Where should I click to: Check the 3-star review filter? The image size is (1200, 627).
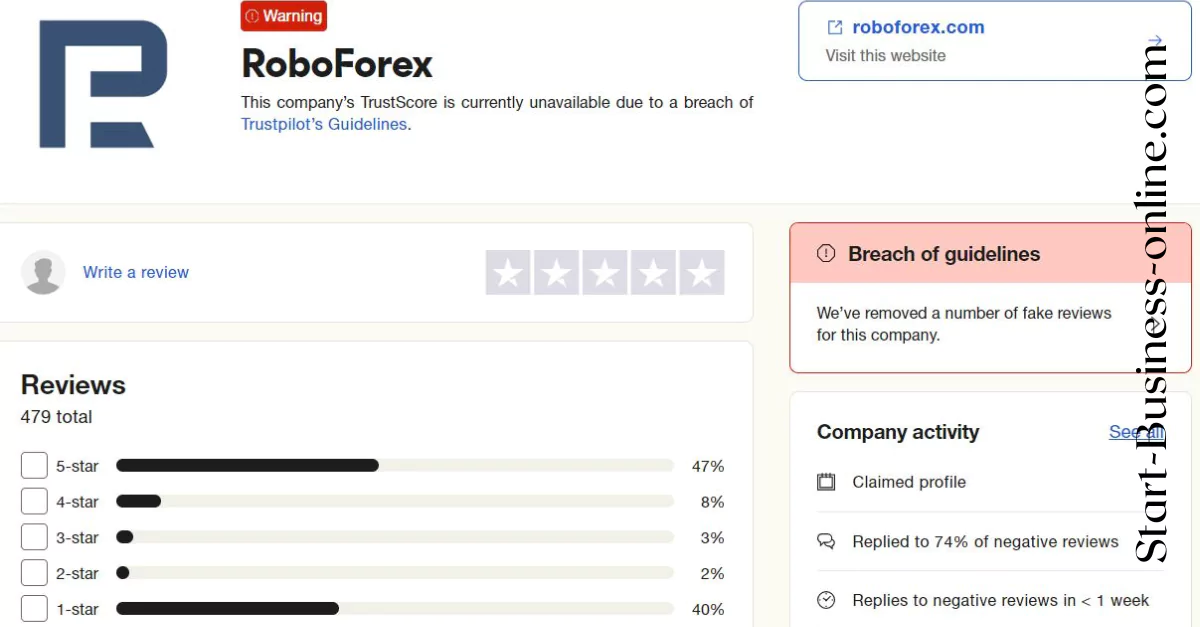tap(34, 537)
